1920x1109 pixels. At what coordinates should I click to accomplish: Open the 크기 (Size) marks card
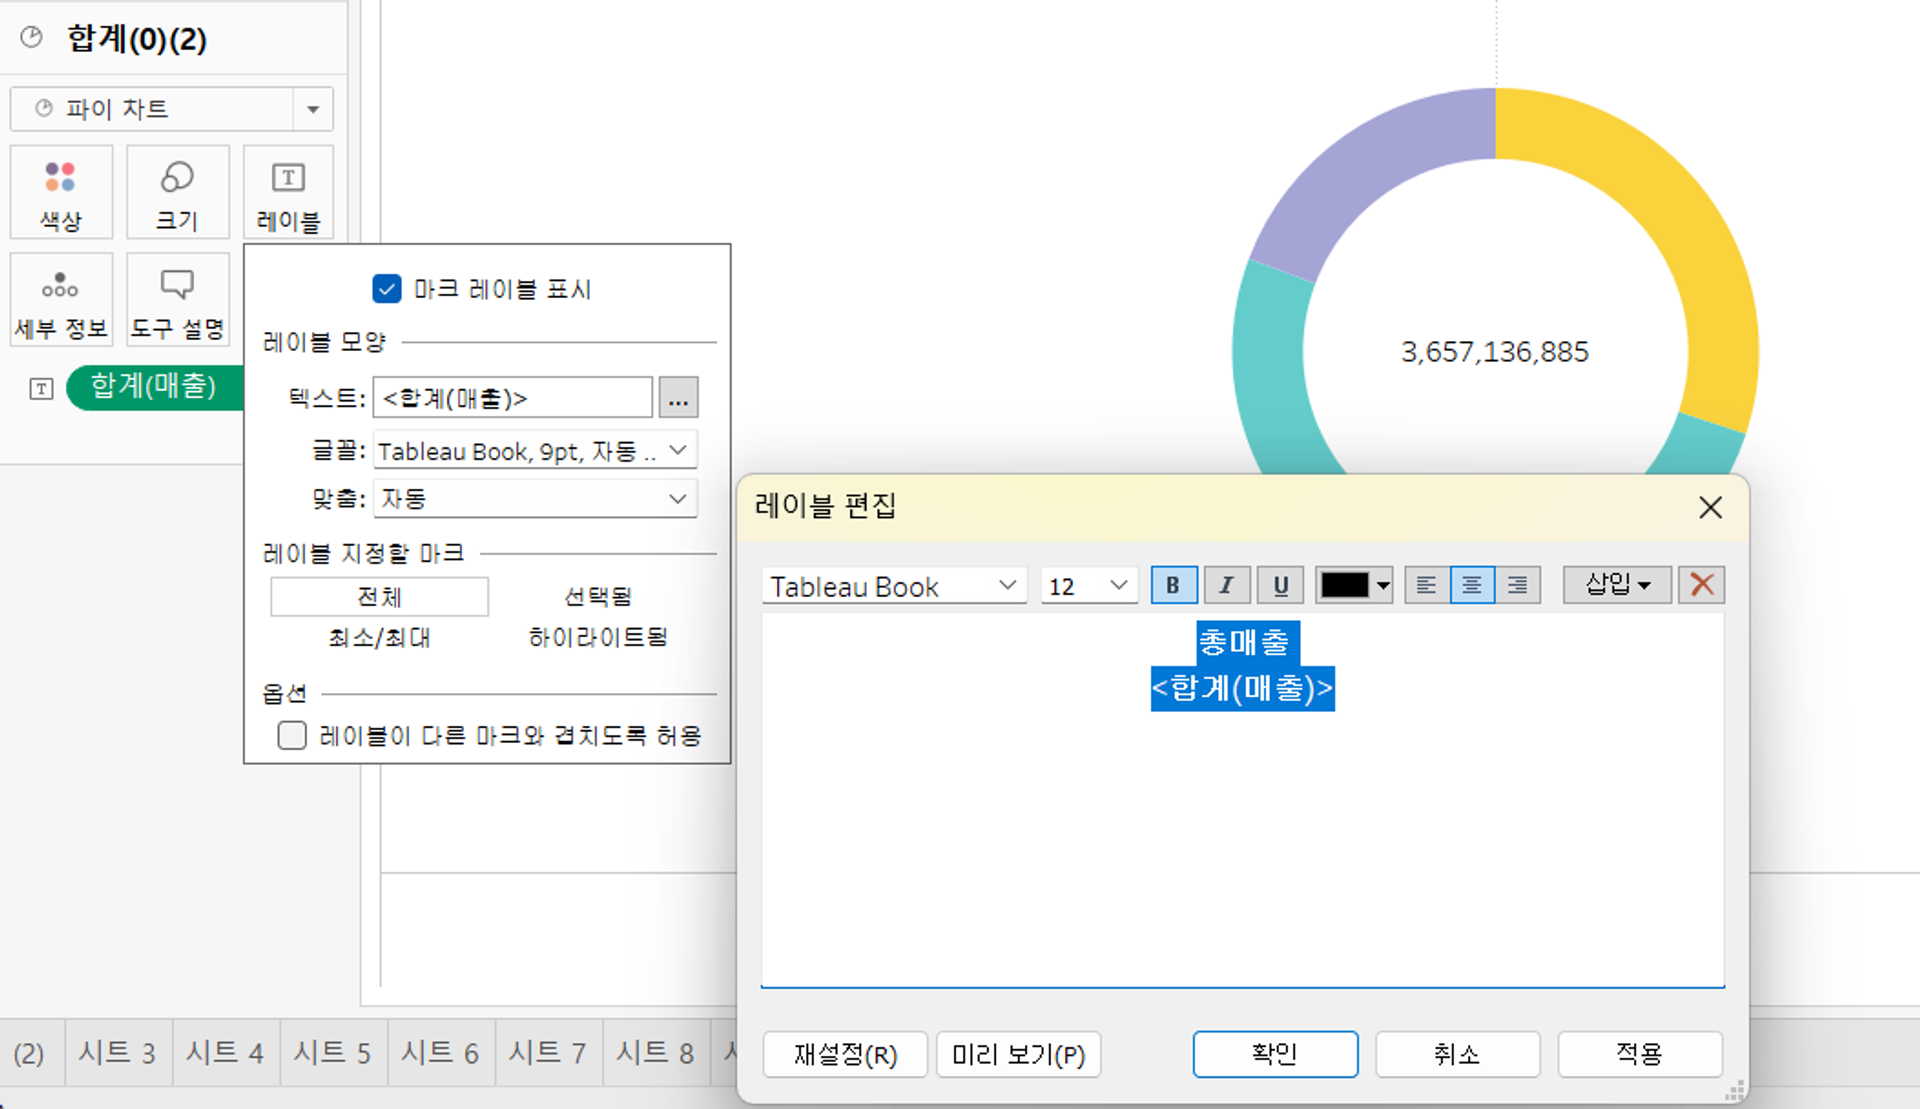(x=178, y=192)
